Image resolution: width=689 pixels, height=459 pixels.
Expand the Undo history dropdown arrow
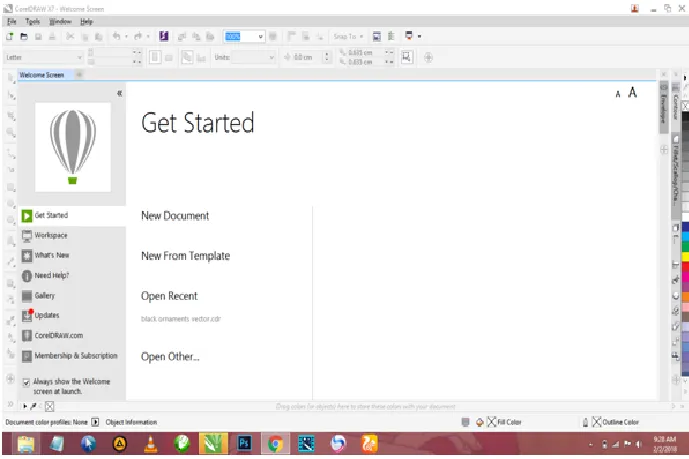tap(126, 36)
